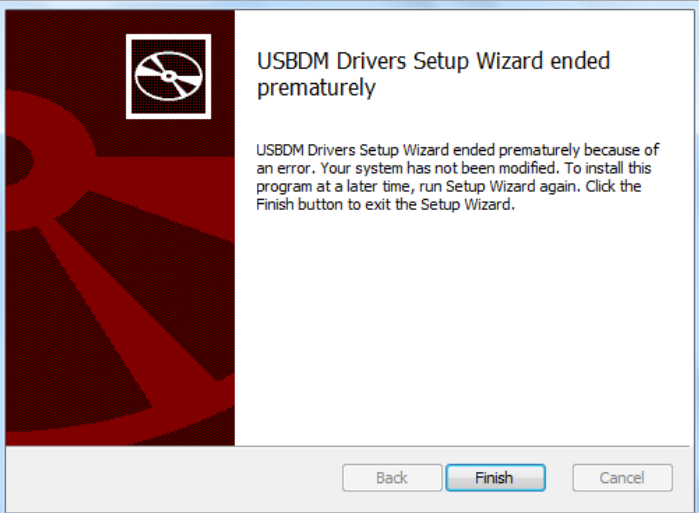Click the window's top border strip

pyautogui.click(x=350, y=4)
